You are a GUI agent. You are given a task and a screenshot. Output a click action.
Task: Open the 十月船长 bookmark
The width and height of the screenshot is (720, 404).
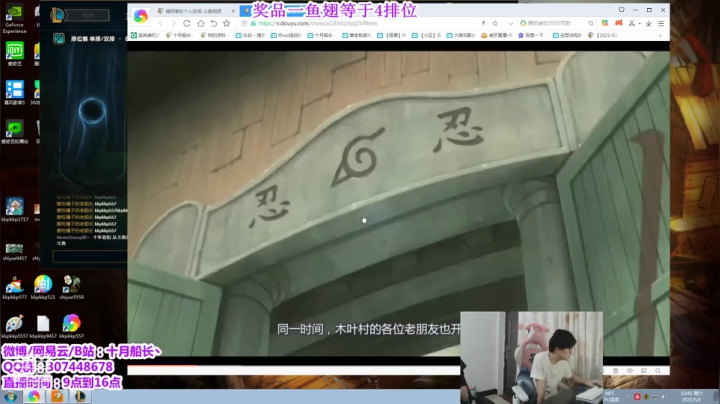[x=179, y=35]
